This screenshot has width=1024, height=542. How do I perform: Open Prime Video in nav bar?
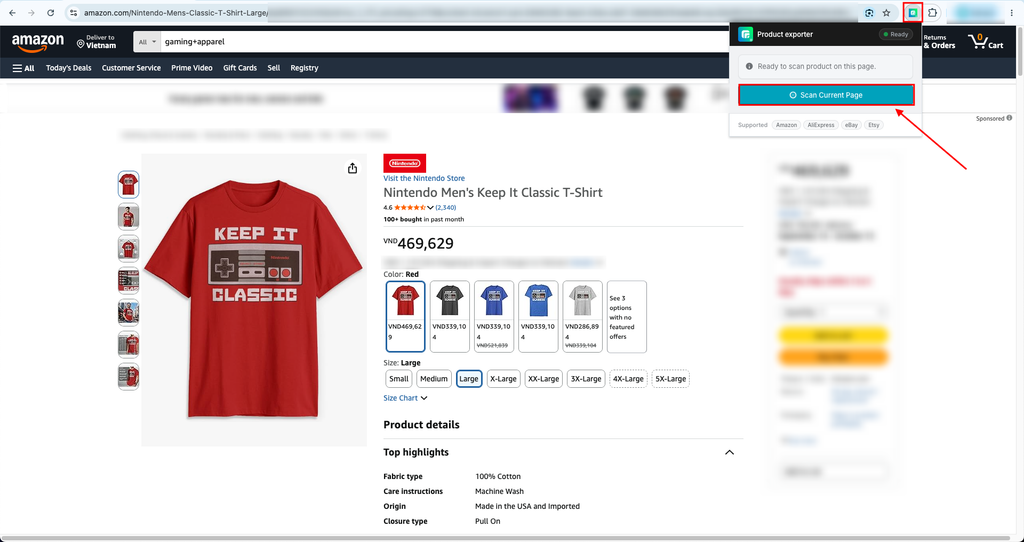(x=192, y=68)
